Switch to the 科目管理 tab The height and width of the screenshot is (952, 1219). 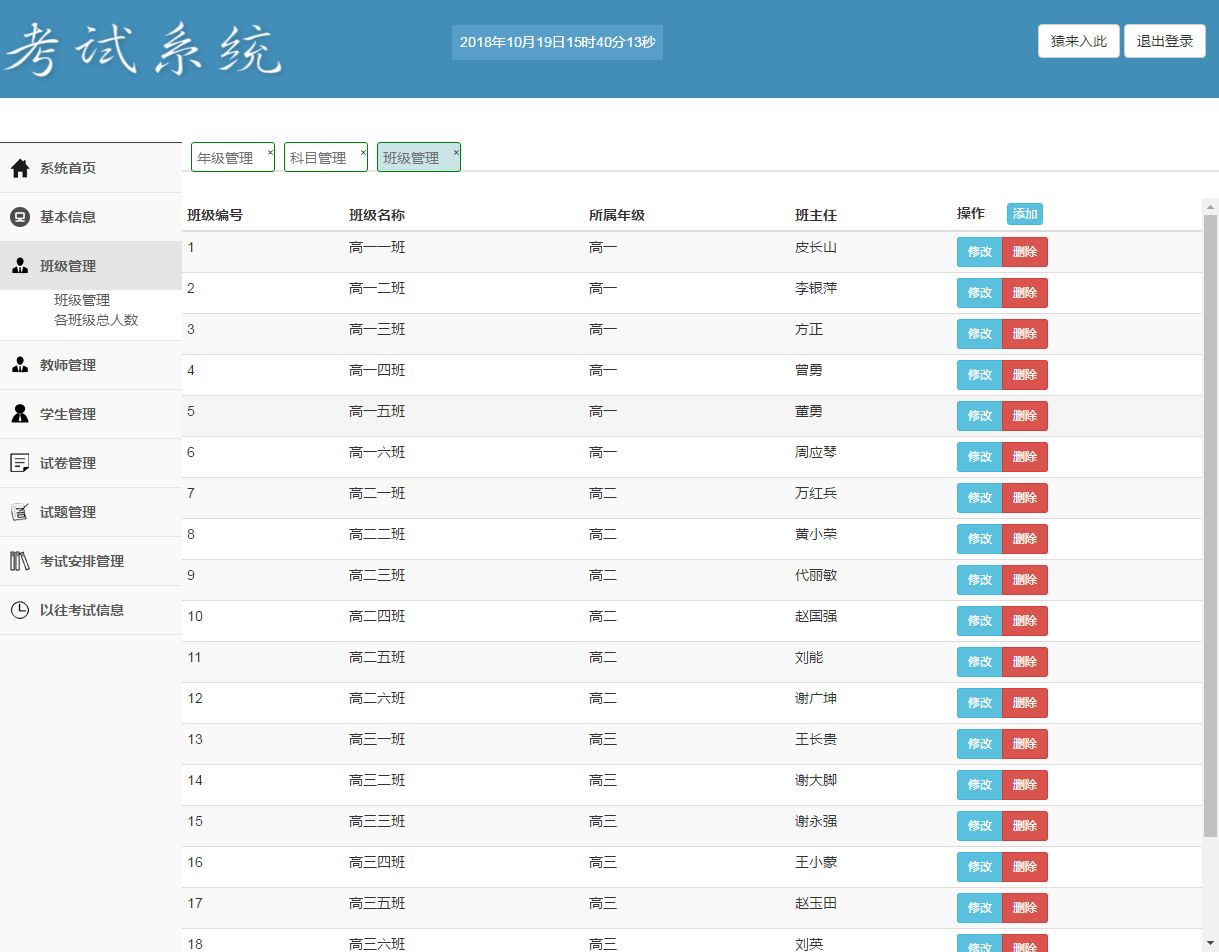click(318, 157)
